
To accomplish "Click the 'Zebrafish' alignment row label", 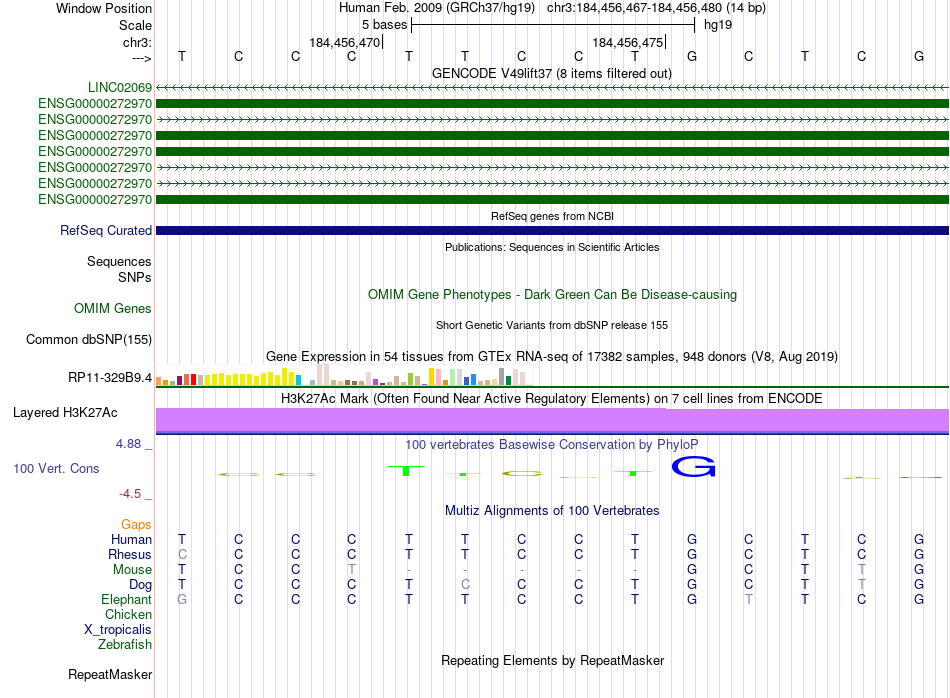I will coord(125,645).
